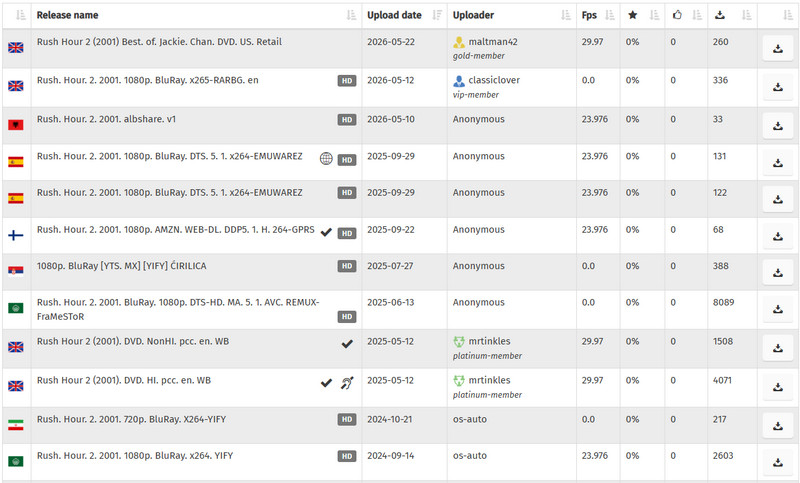Screen dimensions: 800x483
Task: Open the 1080p BluRay YTS MX YIFY ĆIRILICA release
Action: pos(121,266)
